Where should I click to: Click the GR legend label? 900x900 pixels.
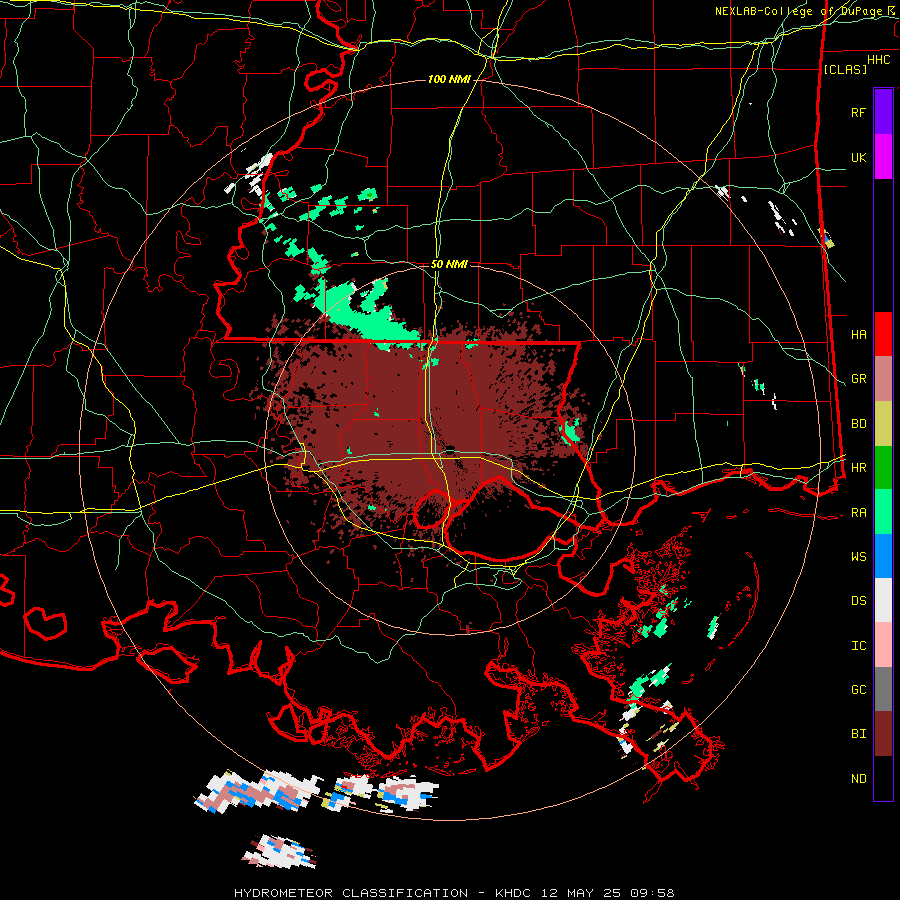[x=858, y=379]
